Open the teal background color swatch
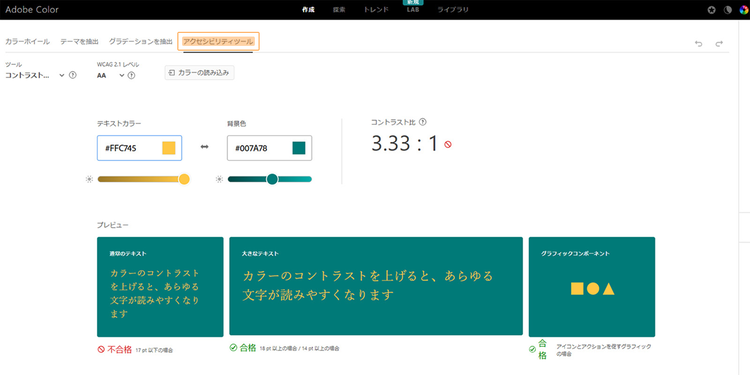The height and width of the screenshot is (375, 750). pos(299,148)
